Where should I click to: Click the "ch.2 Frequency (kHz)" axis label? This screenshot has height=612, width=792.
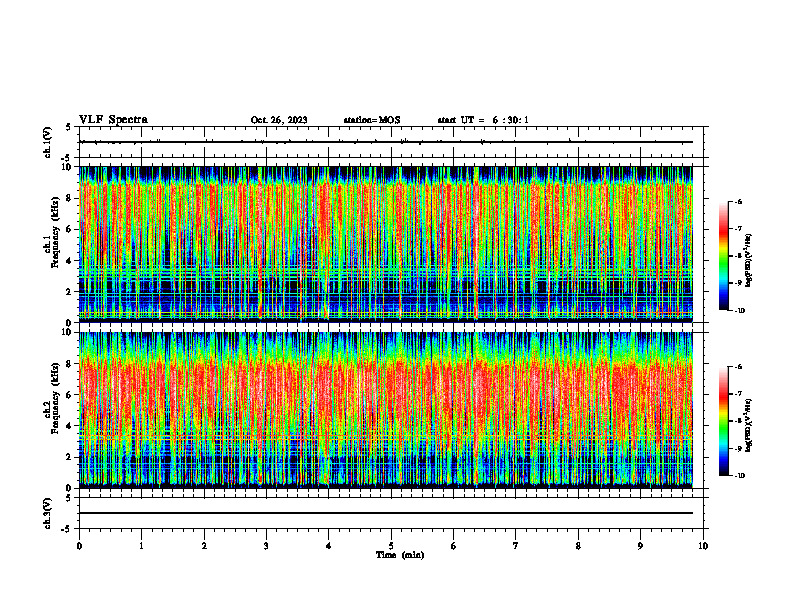(x=54, y=397)
